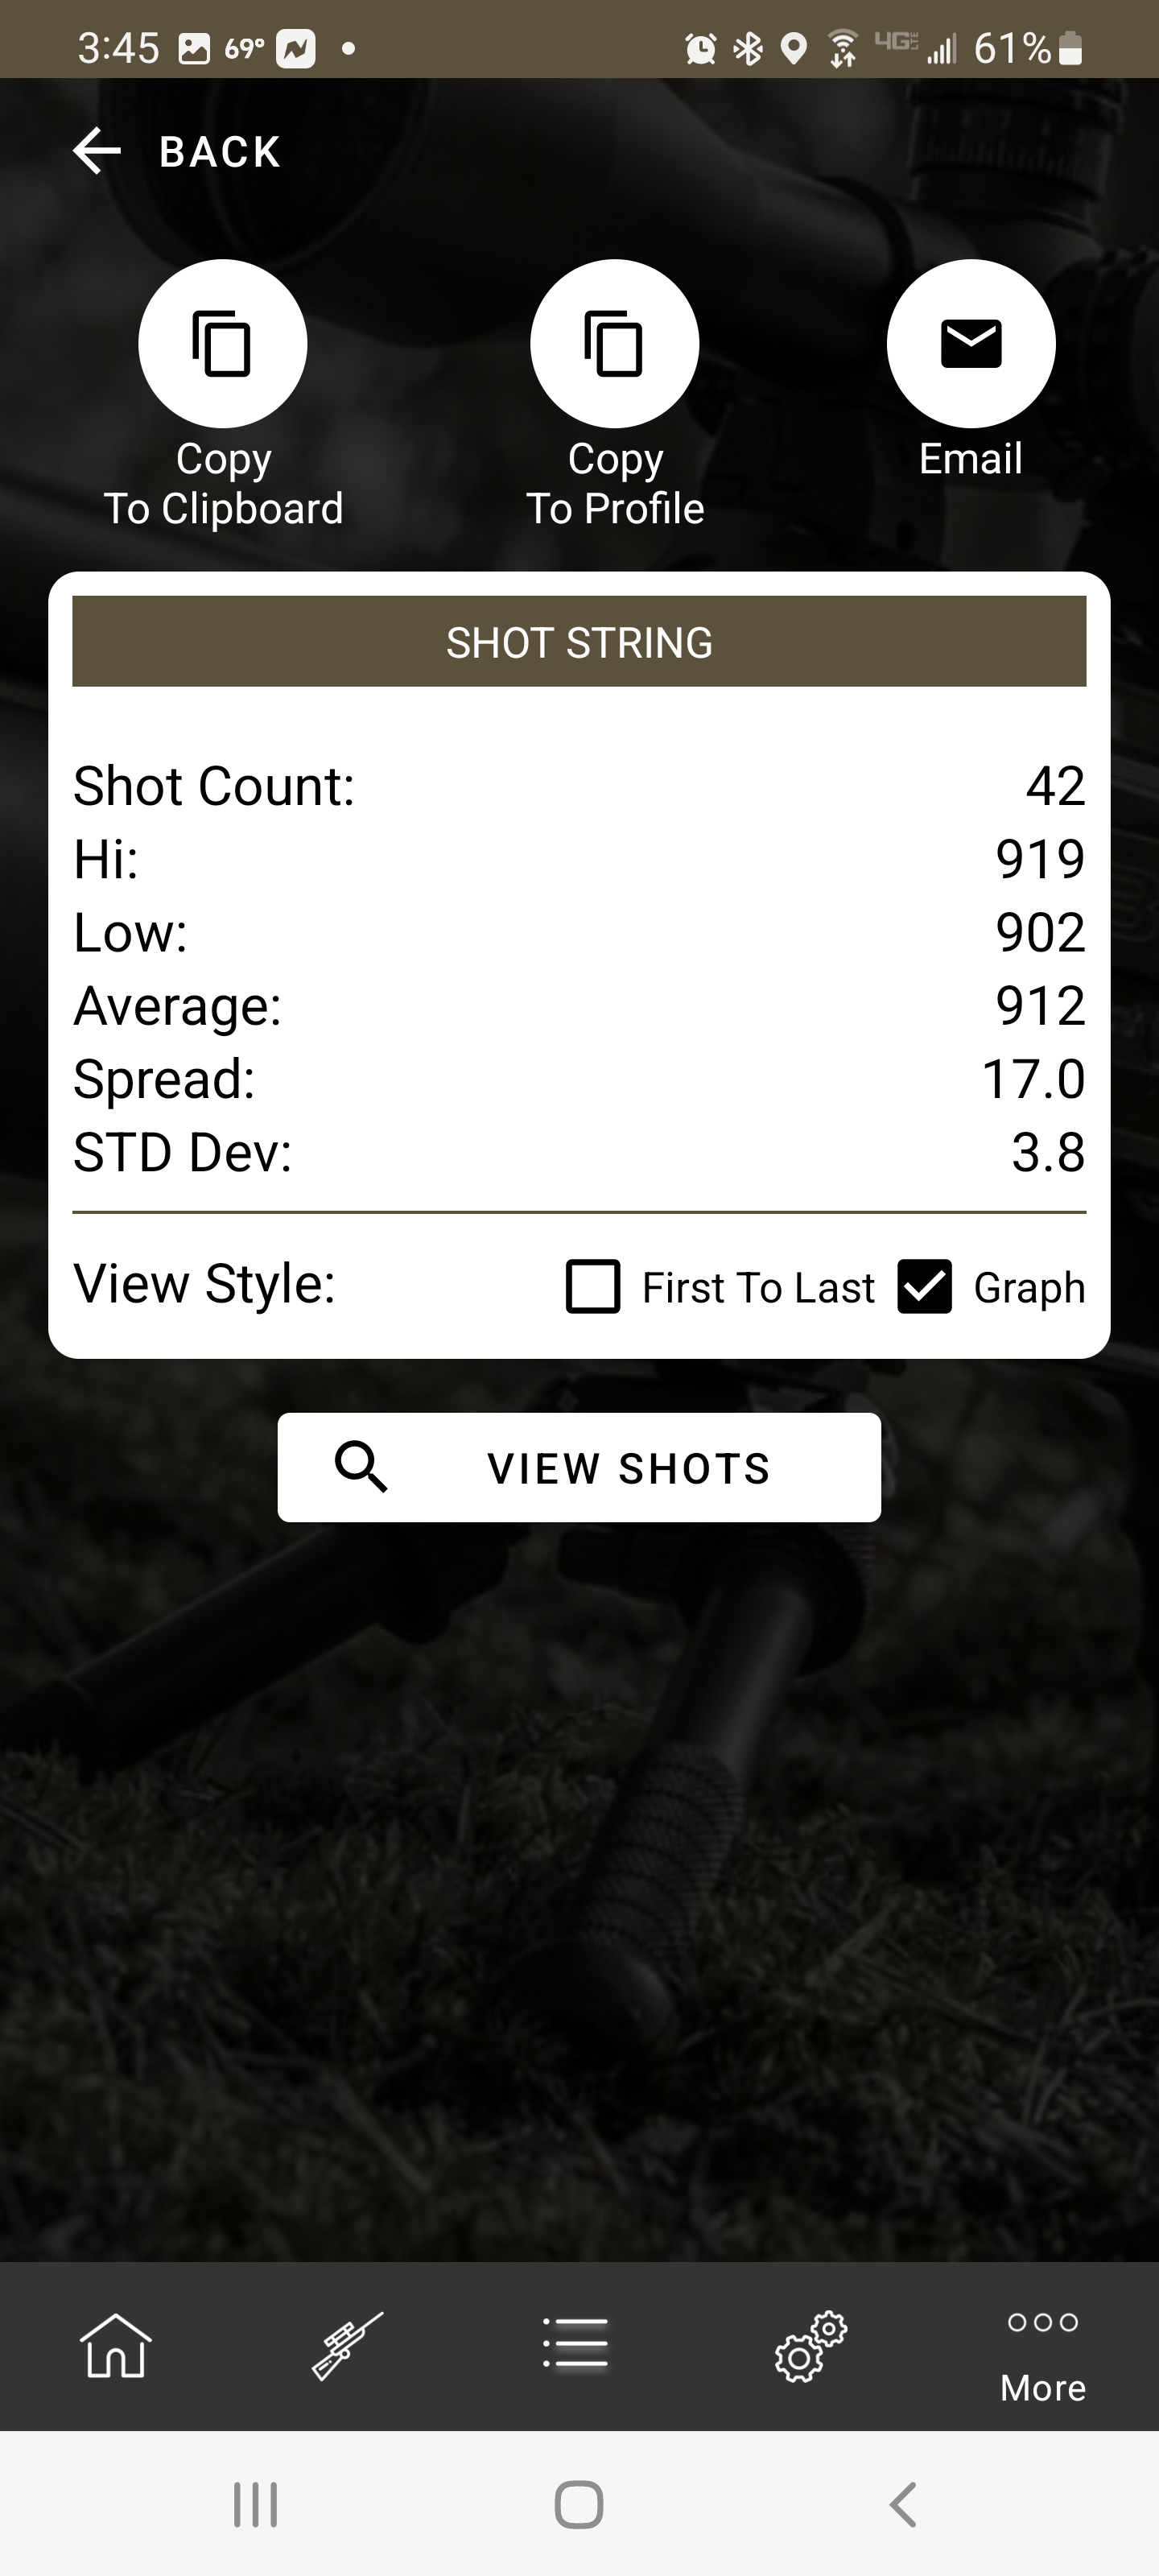Open the Email share icon
This screenshot has height=2576, width=1159.
click(971, 343)
